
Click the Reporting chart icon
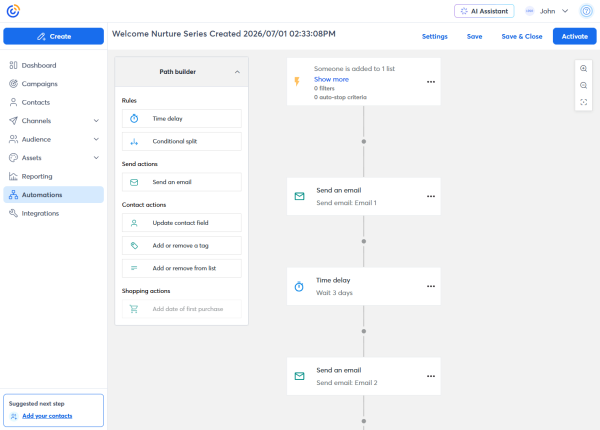pos(13,176)
